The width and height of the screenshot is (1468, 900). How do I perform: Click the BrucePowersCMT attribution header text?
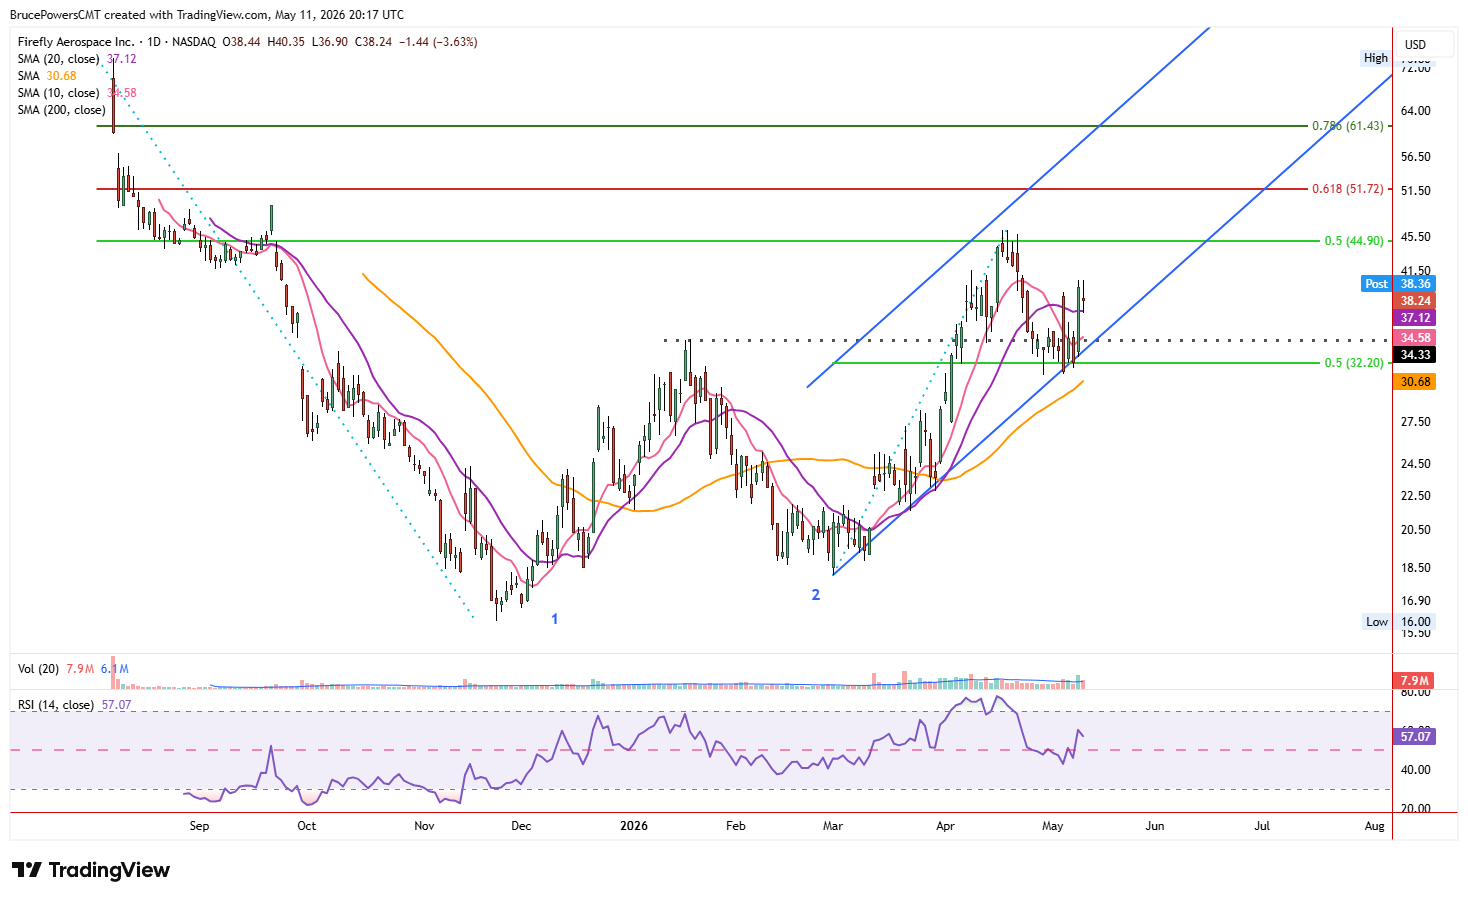click(207, 15)
